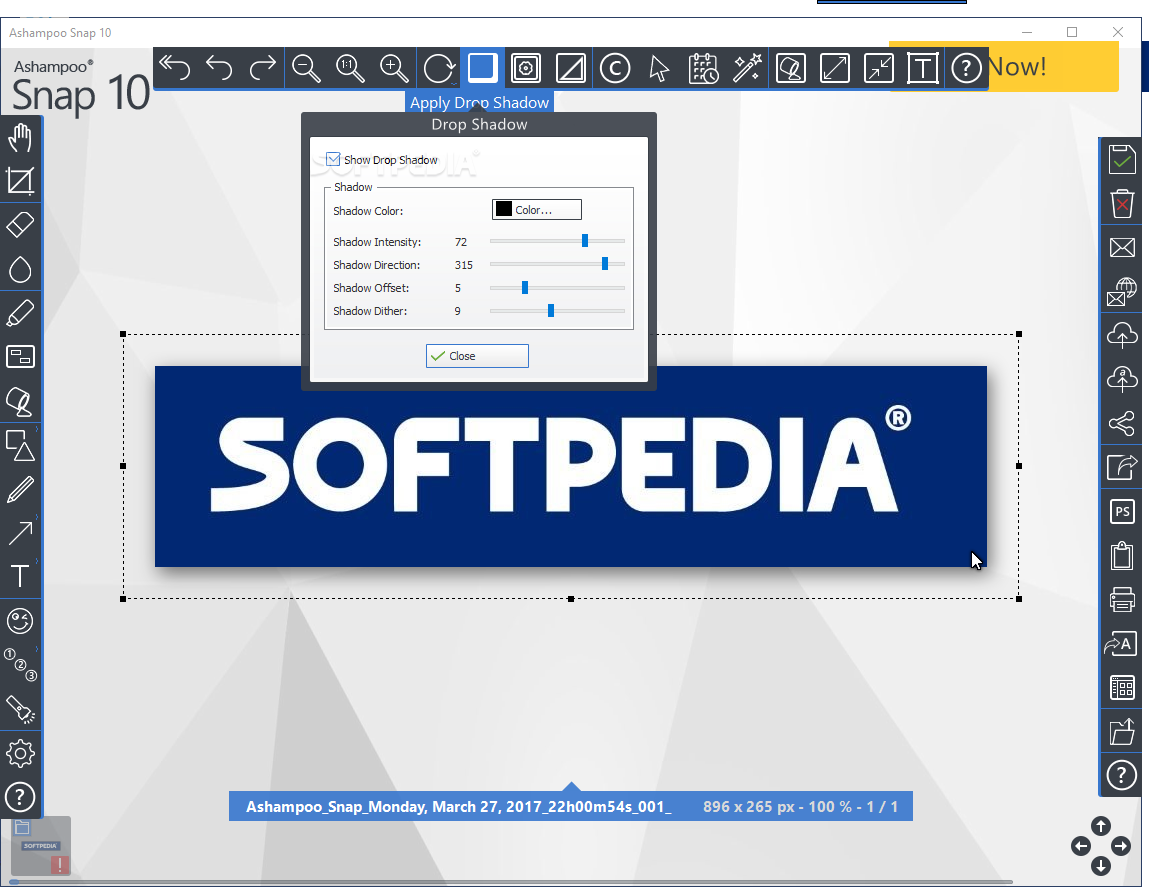This screenshot has width=1149, height=887.
Task: Click the horizontal scrollbar at bottom
Action: pos(510,882)
